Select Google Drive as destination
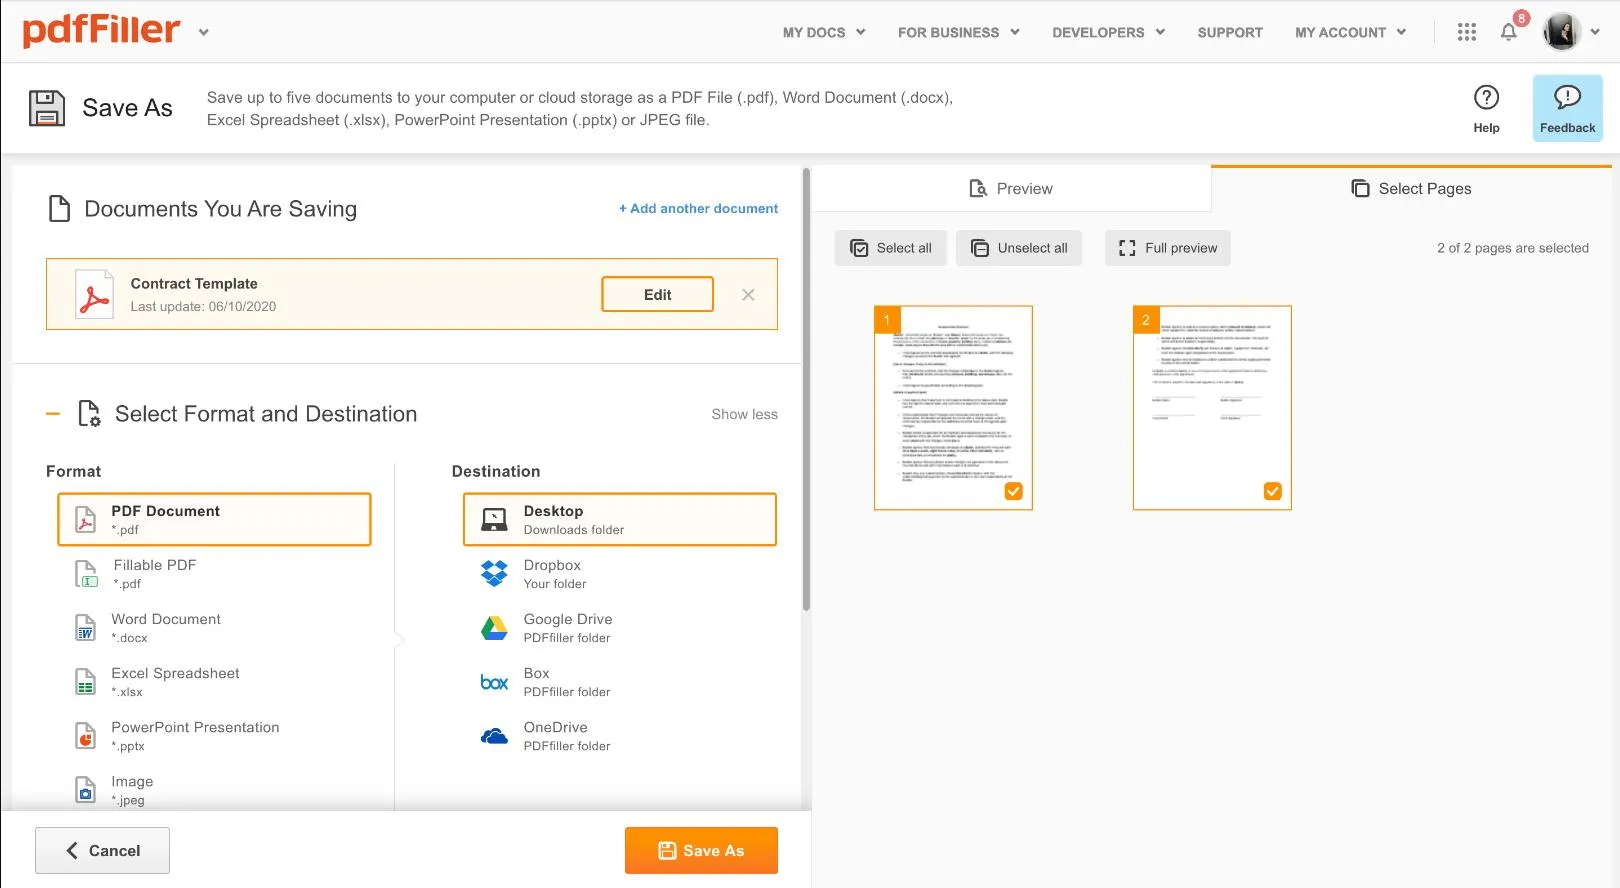Viewport: 1620px width, 888px height. click(x=620, y=627)
